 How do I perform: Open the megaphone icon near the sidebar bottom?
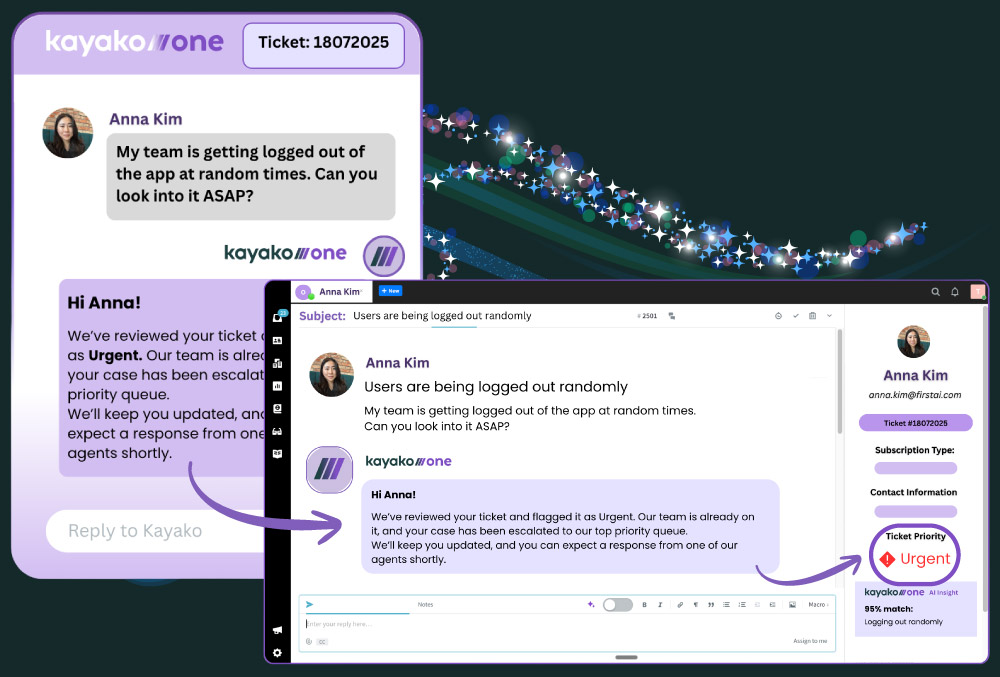[277, 630]
